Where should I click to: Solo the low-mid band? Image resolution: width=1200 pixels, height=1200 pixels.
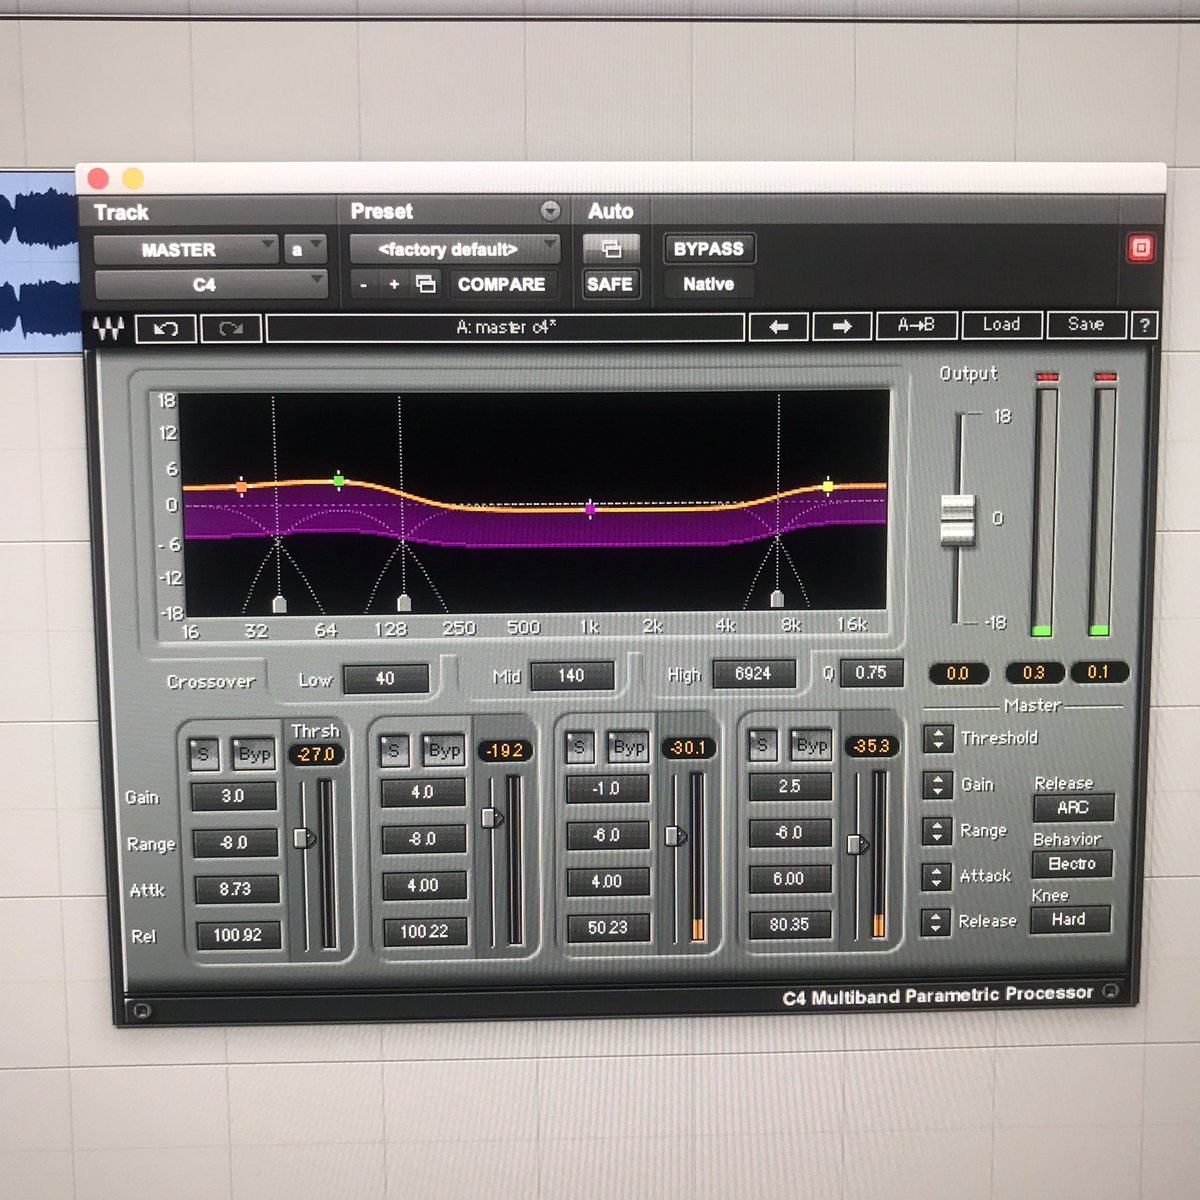click(x=394, y=750)
